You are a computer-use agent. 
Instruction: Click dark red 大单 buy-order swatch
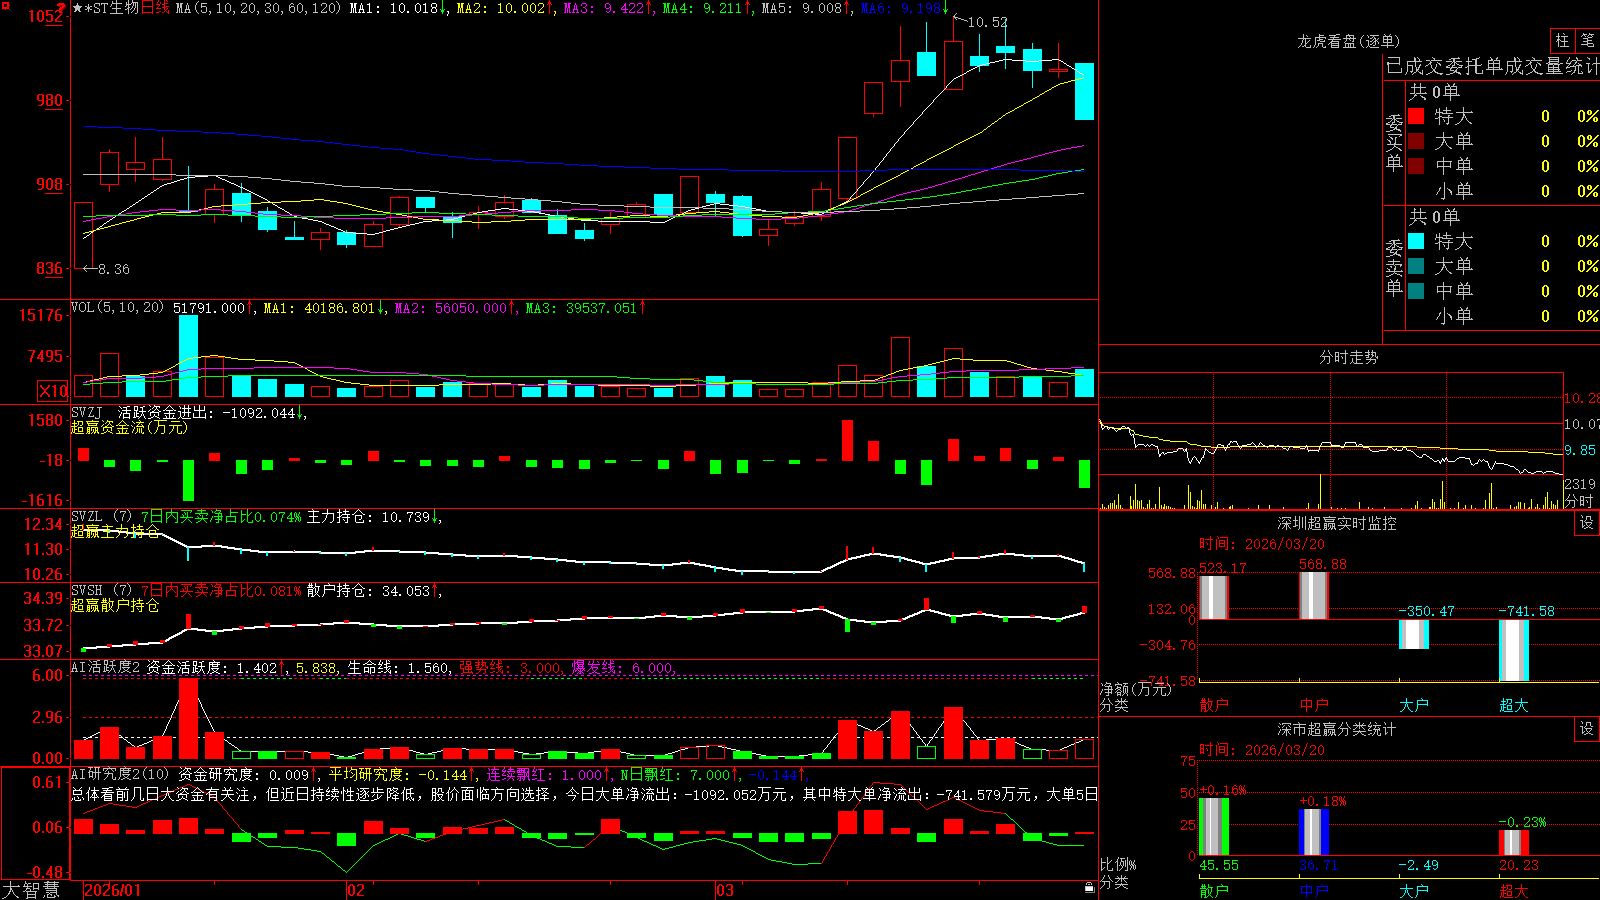pos(1416,141)
